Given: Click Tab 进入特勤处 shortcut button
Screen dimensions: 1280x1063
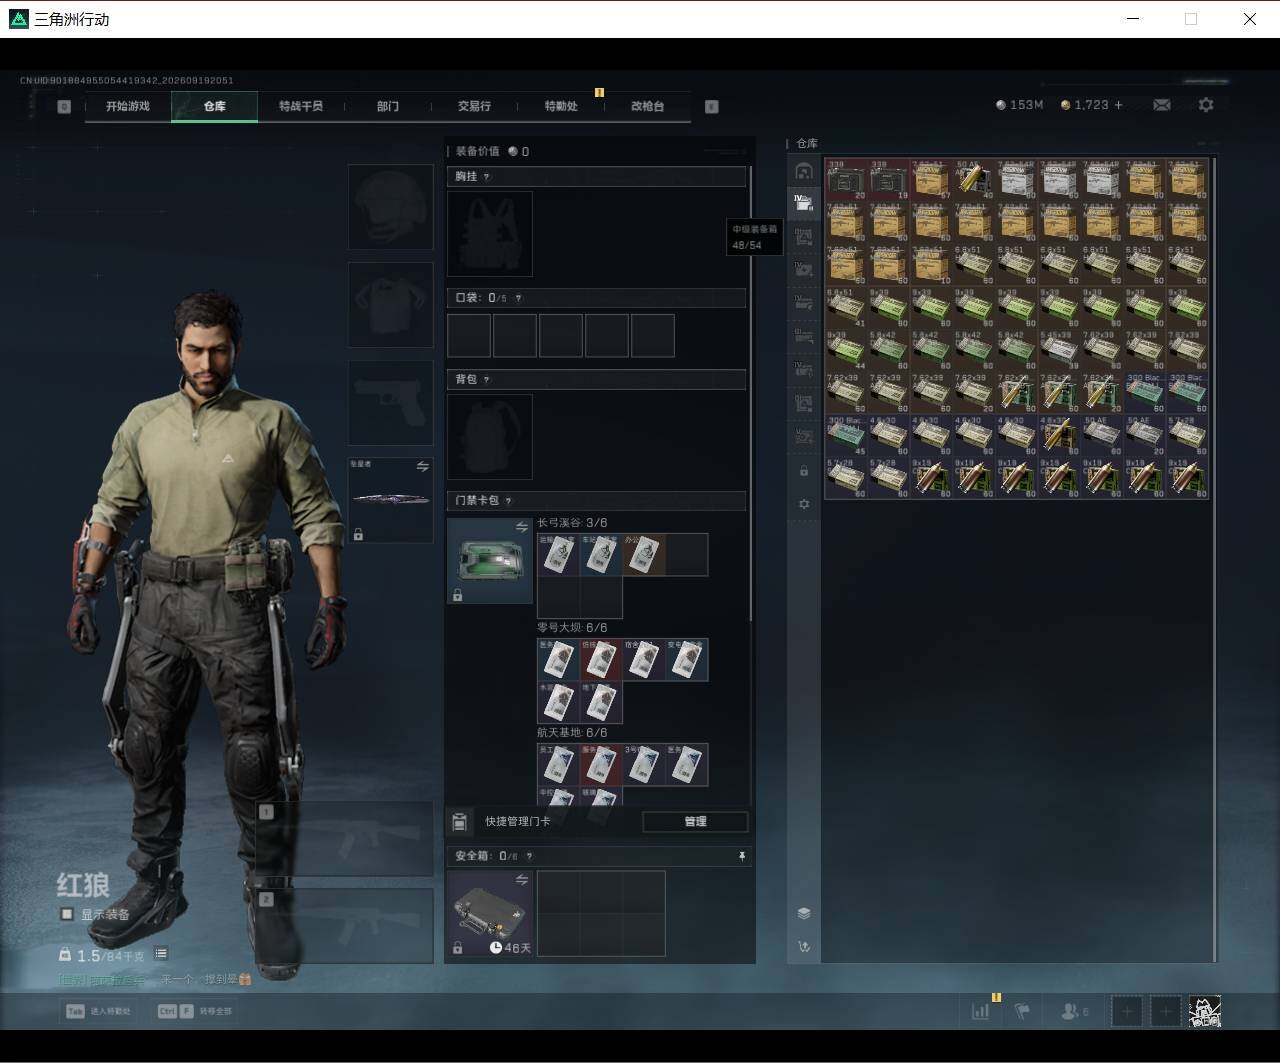Looking at the screenshot, I should pos(99,1011).
